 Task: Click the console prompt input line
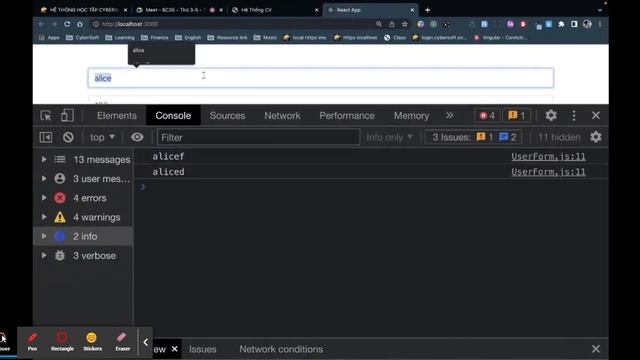pyautogui.click(x=371, y=187)
